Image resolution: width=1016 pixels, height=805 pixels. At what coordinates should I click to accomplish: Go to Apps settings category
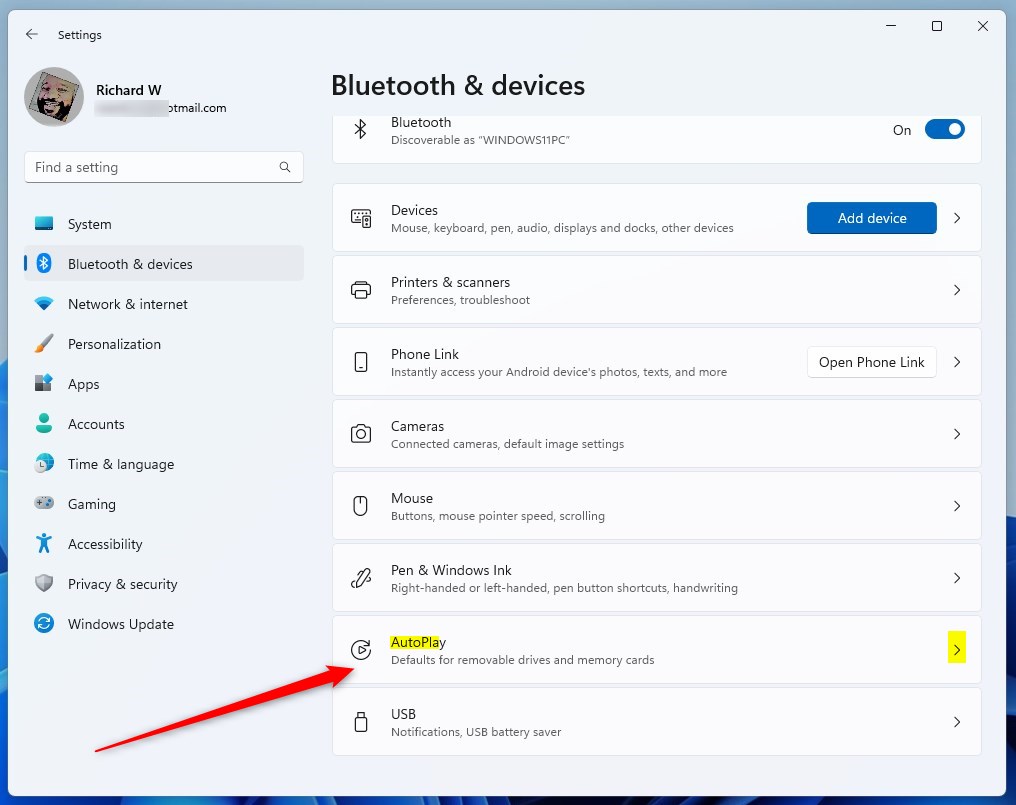[84, 384]
